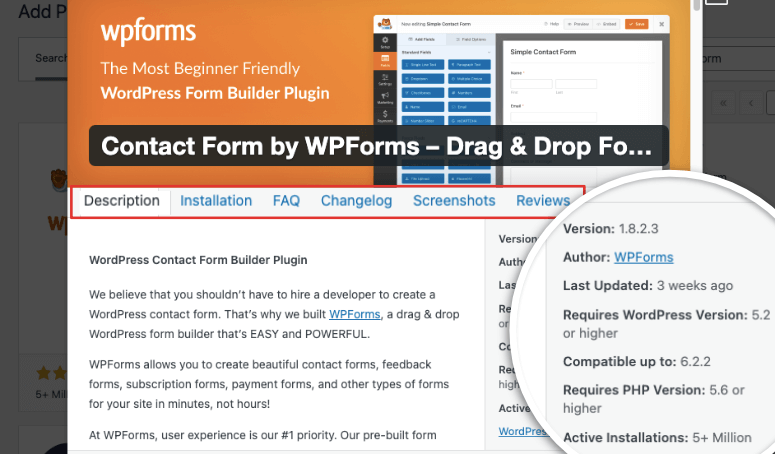Click the orange Save button in banner preview
This screenshot has height=454, width=775.
(637, 24)
